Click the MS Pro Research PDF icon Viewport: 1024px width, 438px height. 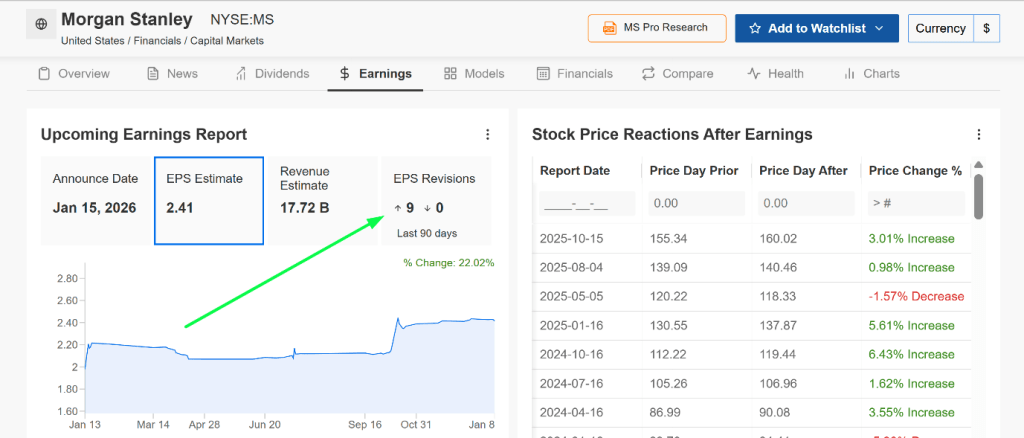point(607,28)
